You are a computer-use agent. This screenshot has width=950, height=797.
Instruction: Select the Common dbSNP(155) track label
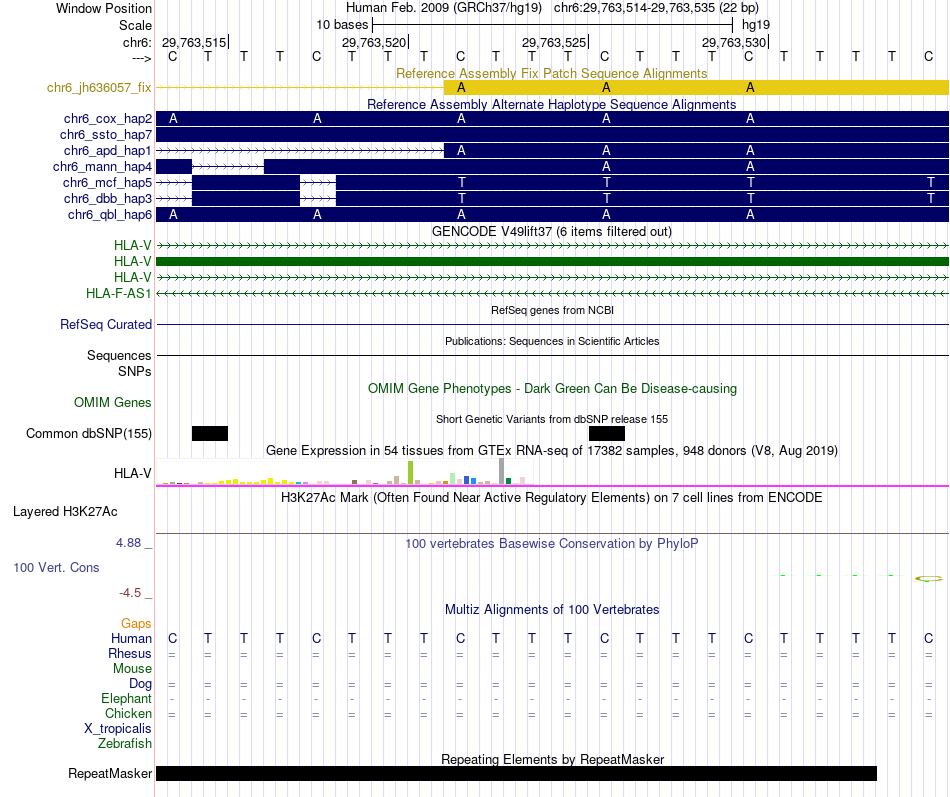[x=89, y=433]
